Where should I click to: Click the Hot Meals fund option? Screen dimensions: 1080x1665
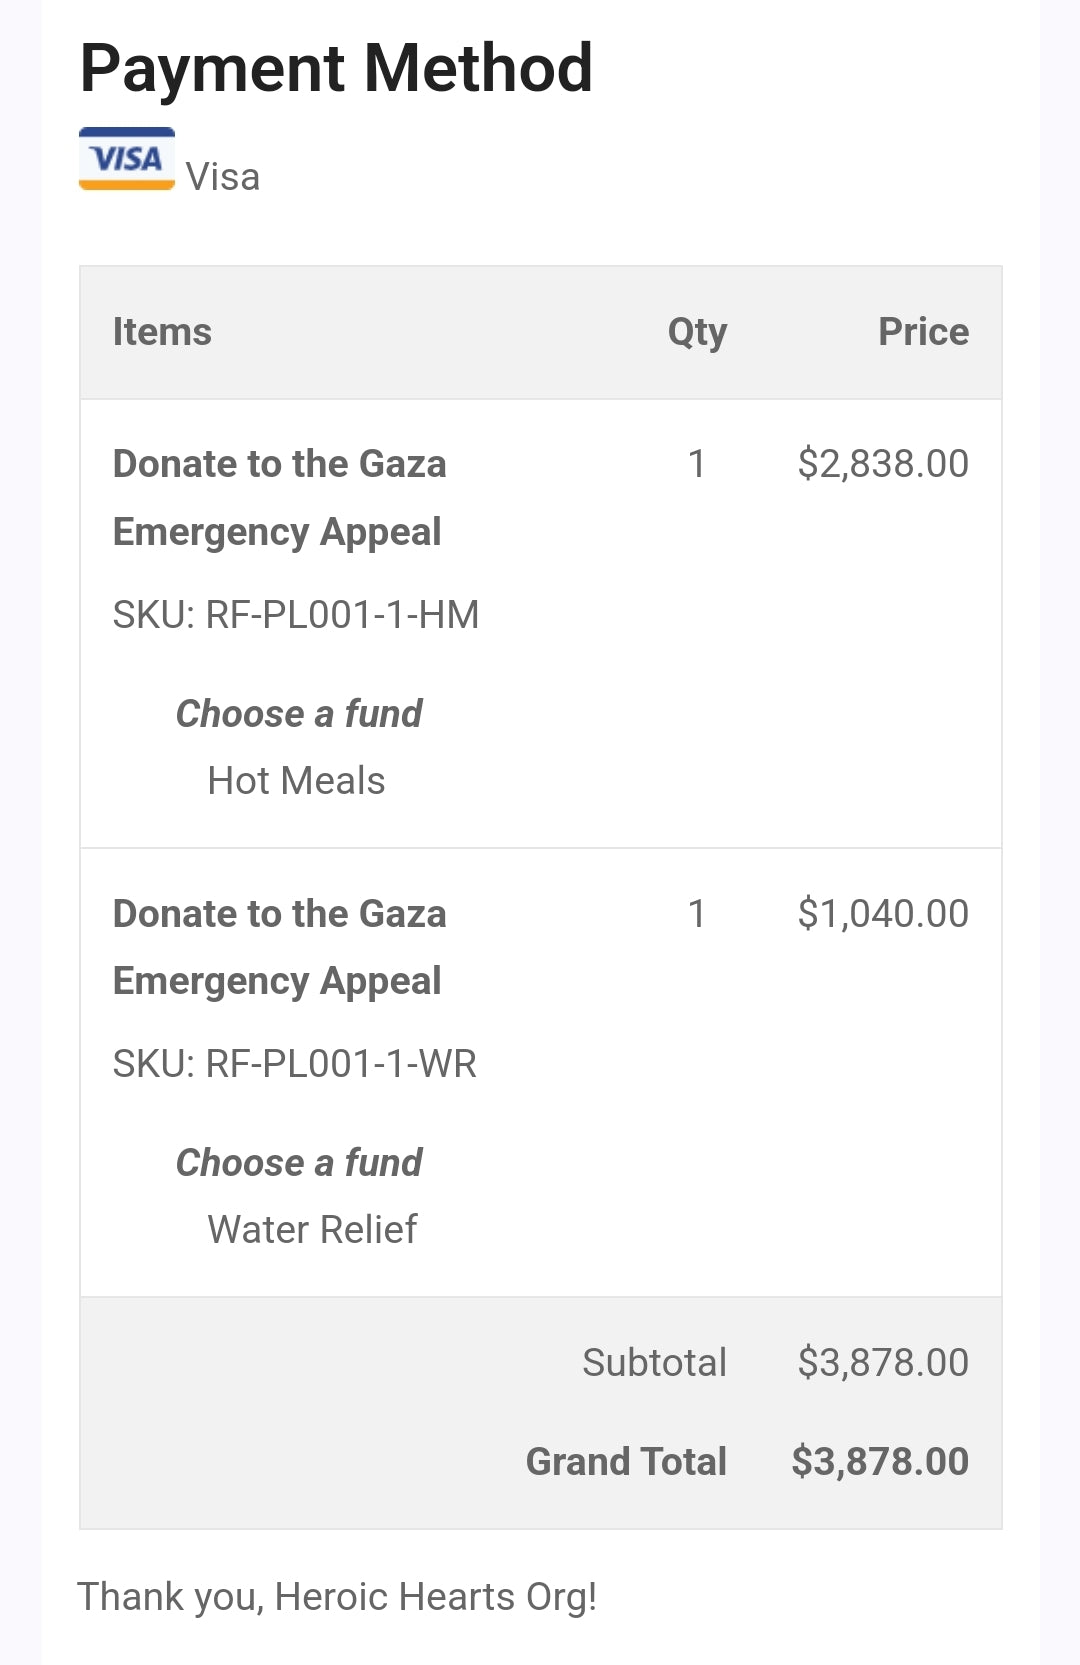point(296,781)
